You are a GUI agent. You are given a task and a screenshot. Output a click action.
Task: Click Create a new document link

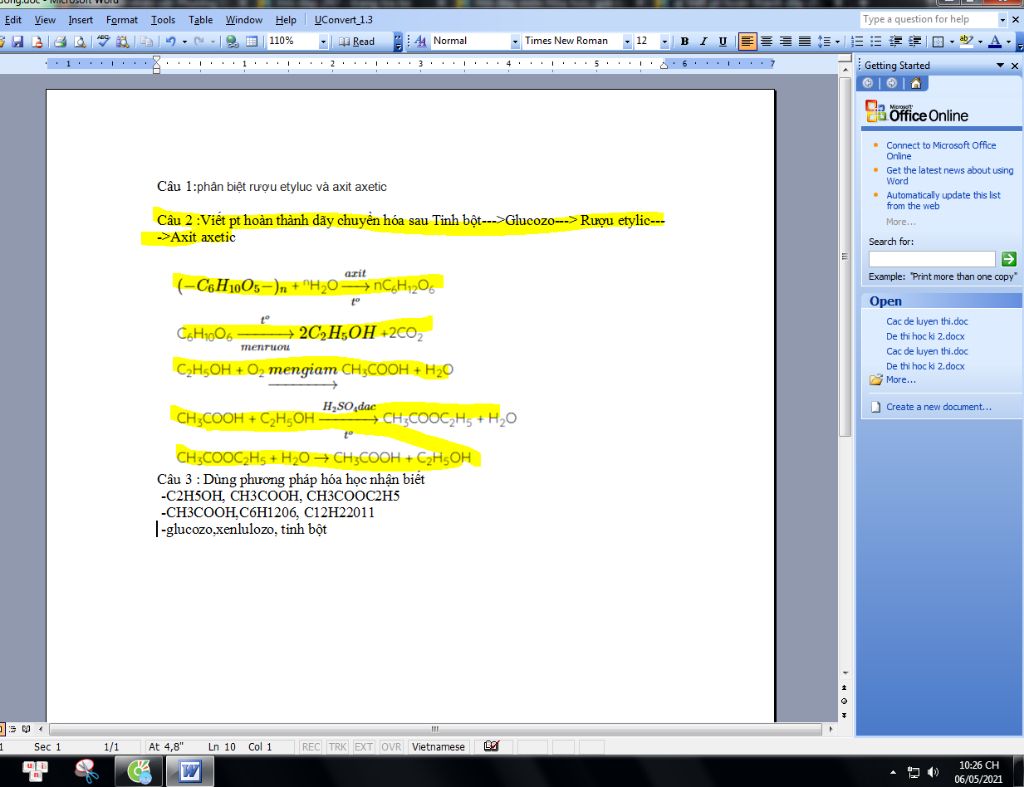(938, 407)
